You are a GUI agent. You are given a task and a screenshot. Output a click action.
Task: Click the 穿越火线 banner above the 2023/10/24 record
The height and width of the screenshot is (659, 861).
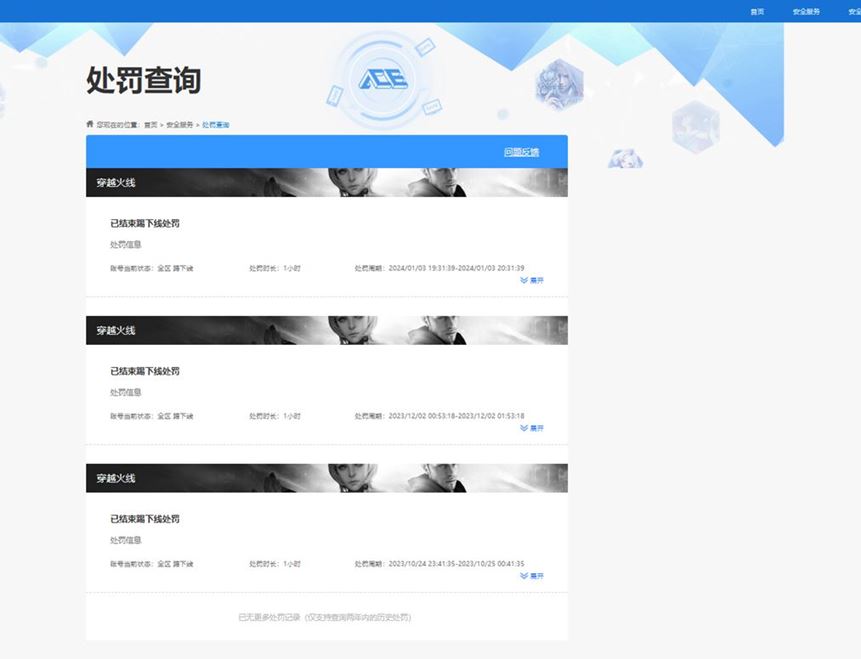[327, 478]
